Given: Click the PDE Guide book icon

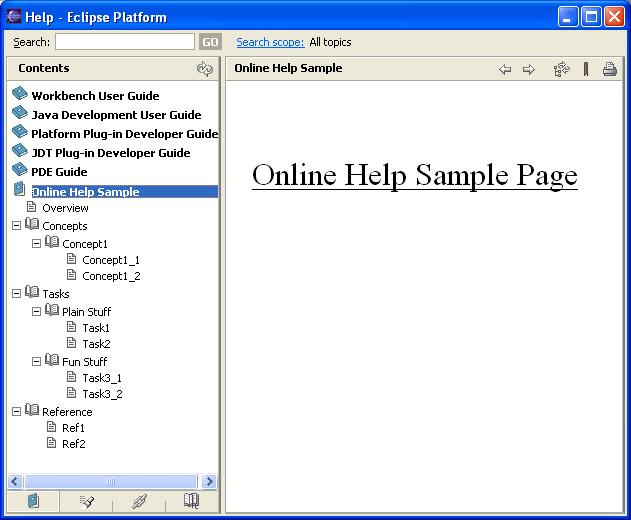Looking at the screenshot, I should pos(19,169).
